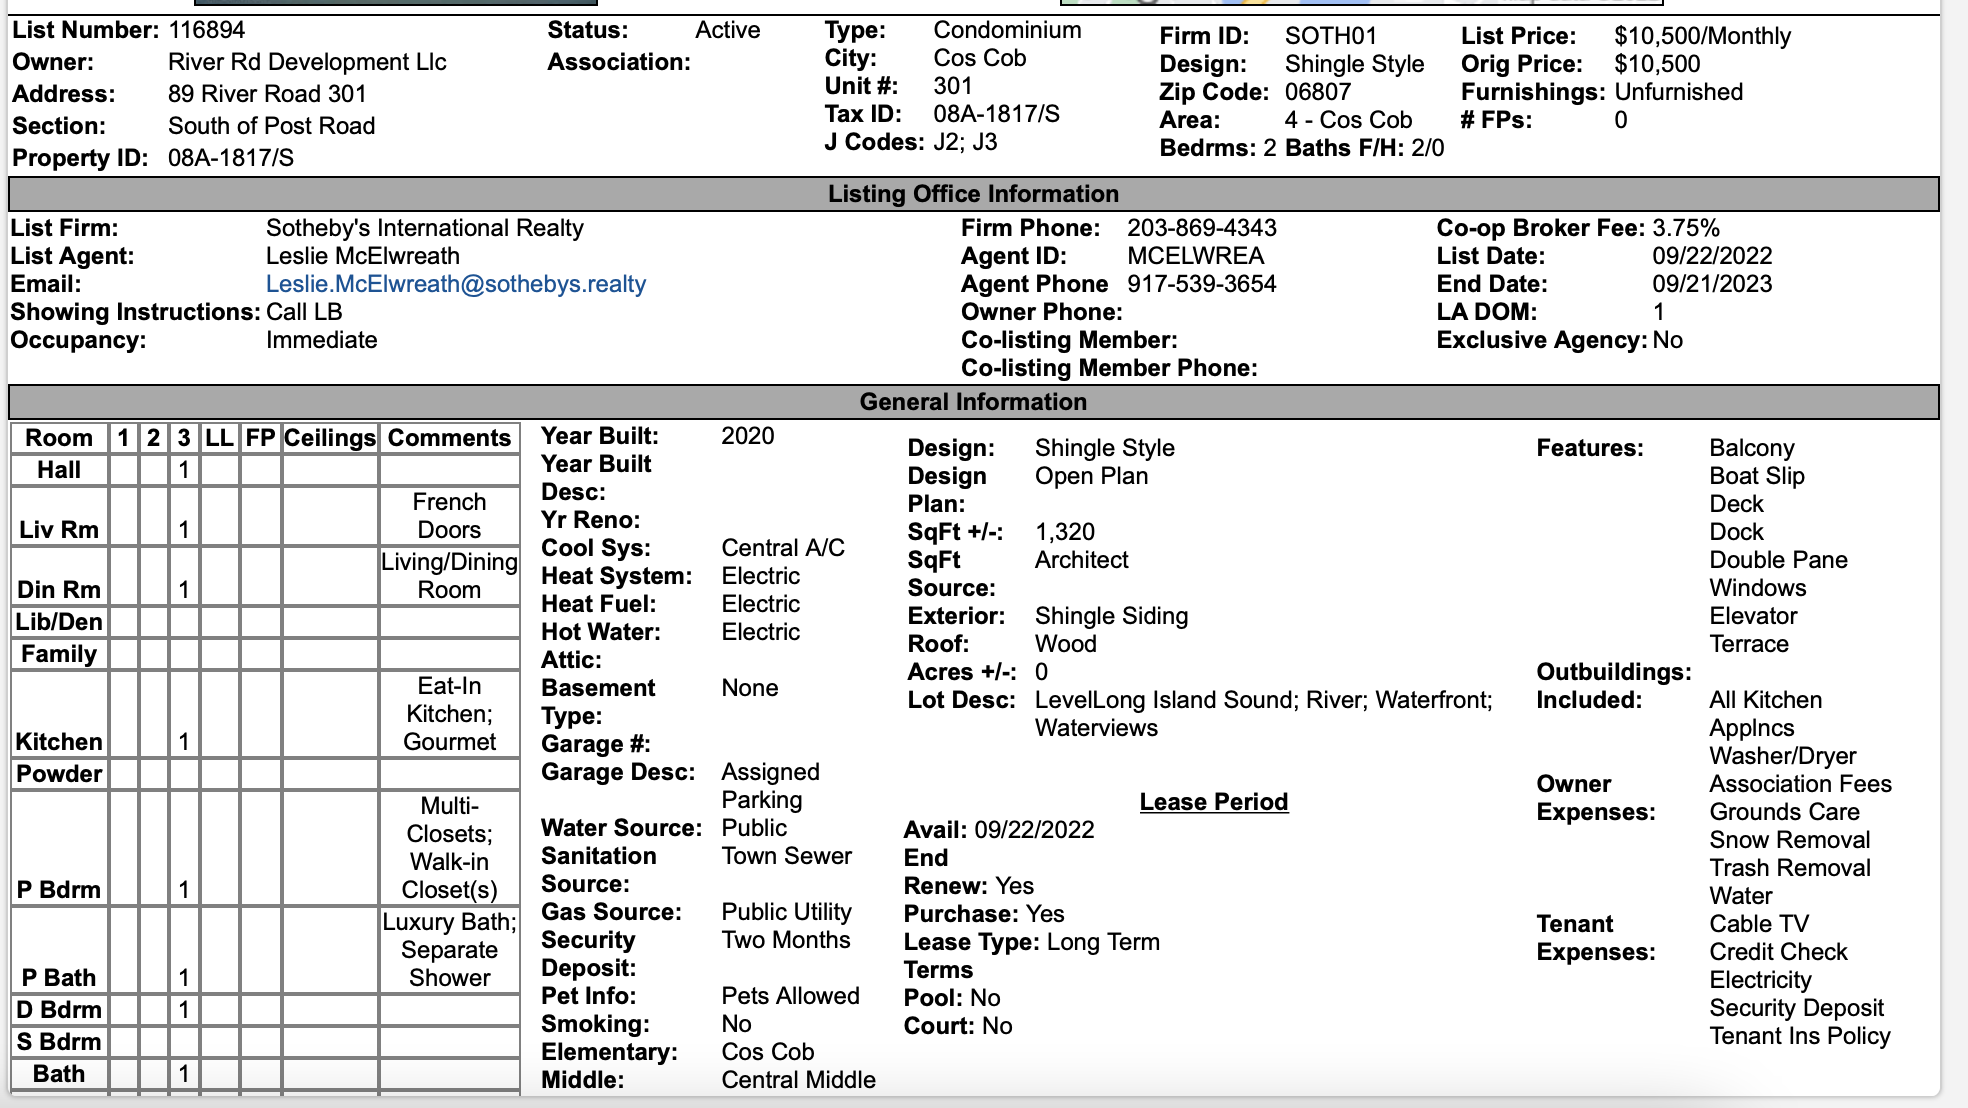
Task: Select the Kitchen row label
Action: coord(59,741)
